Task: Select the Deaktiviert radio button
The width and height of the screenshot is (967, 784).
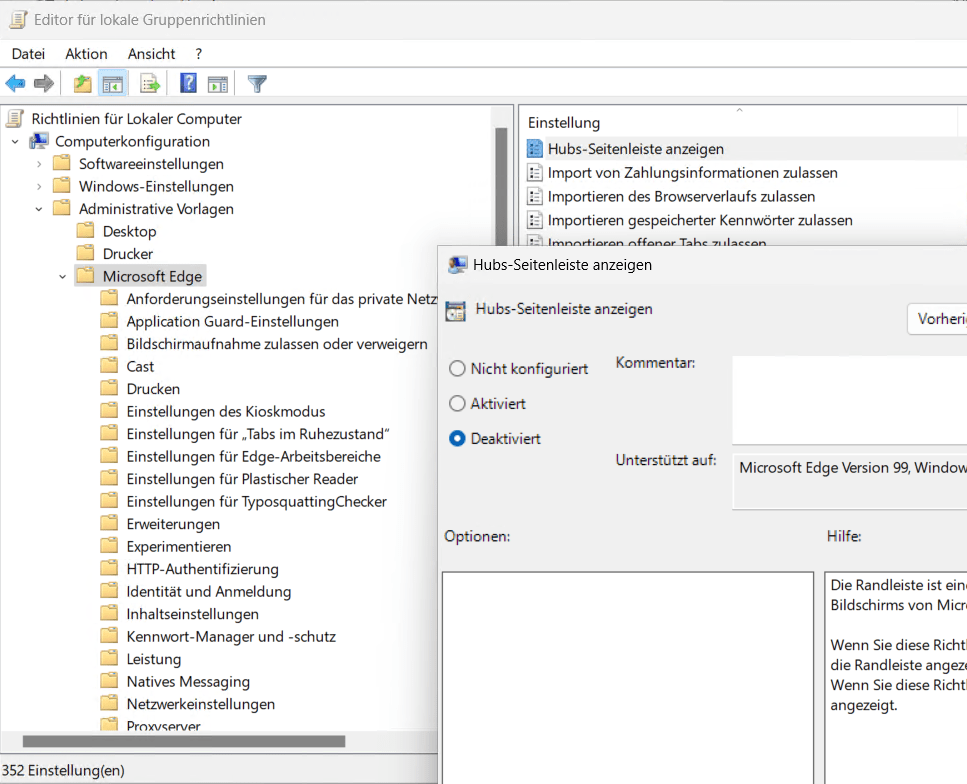Action: (457, 439)
